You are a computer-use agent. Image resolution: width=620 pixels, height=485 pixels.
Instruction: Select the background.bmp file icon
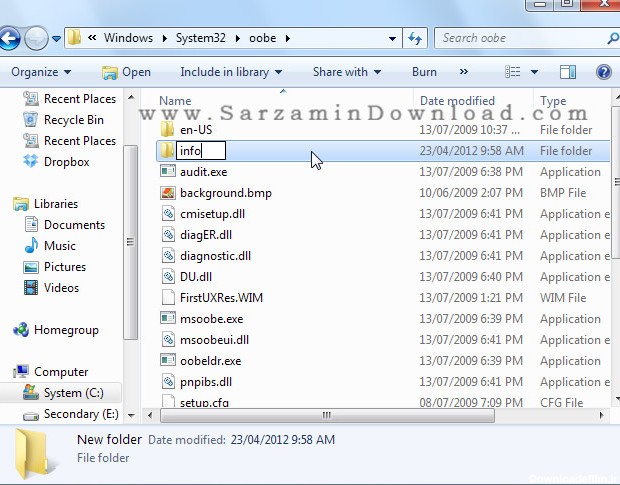[168, 193]
